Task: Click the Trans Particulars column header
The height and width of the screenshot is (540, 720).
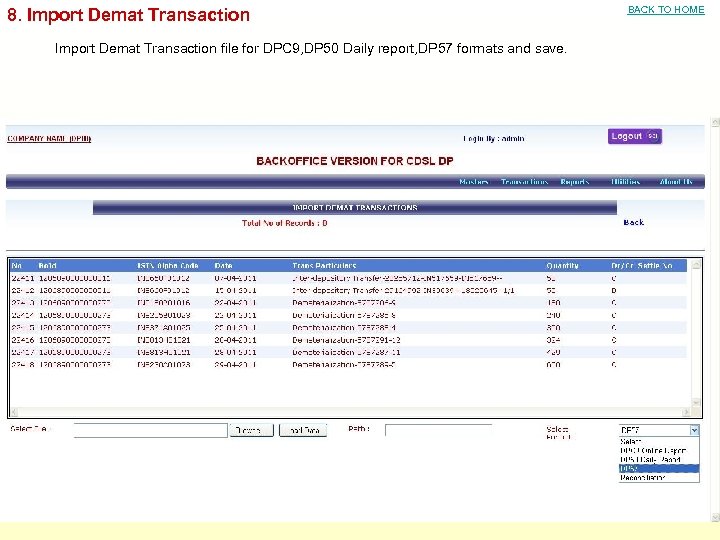Action: pos(324,265)
